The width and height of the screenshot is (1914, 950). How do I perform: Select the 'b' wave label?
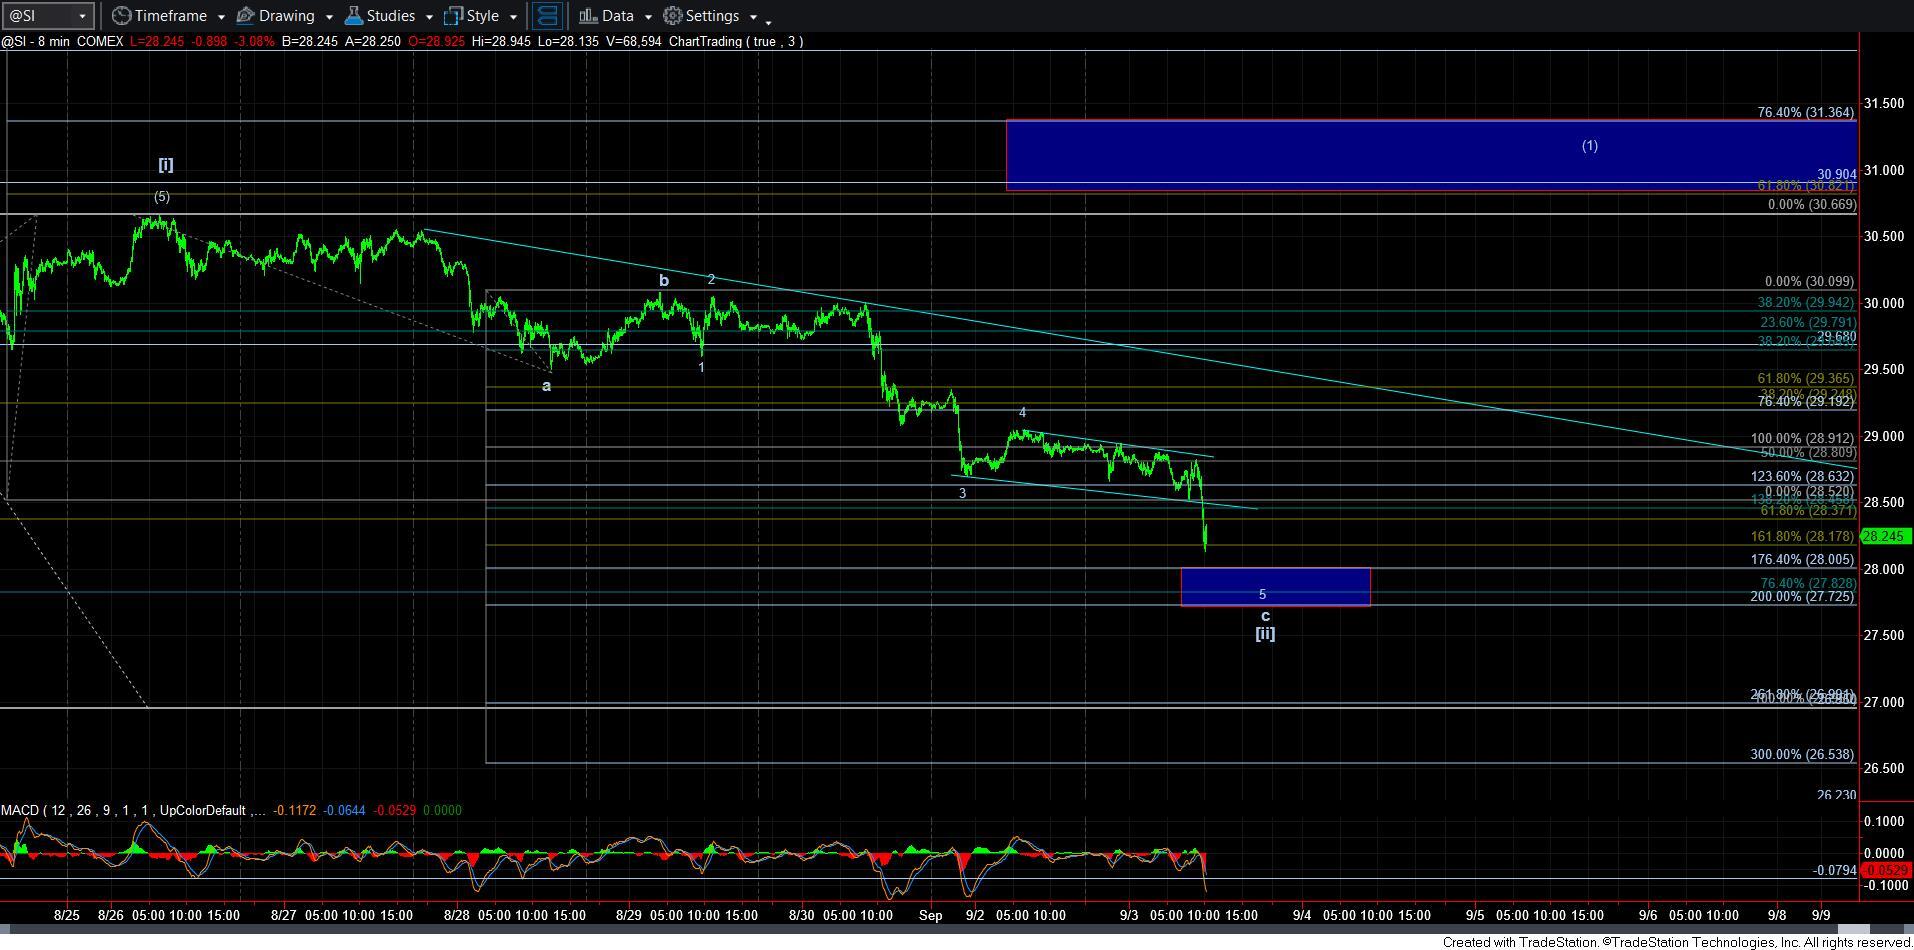tap(663, 281)
